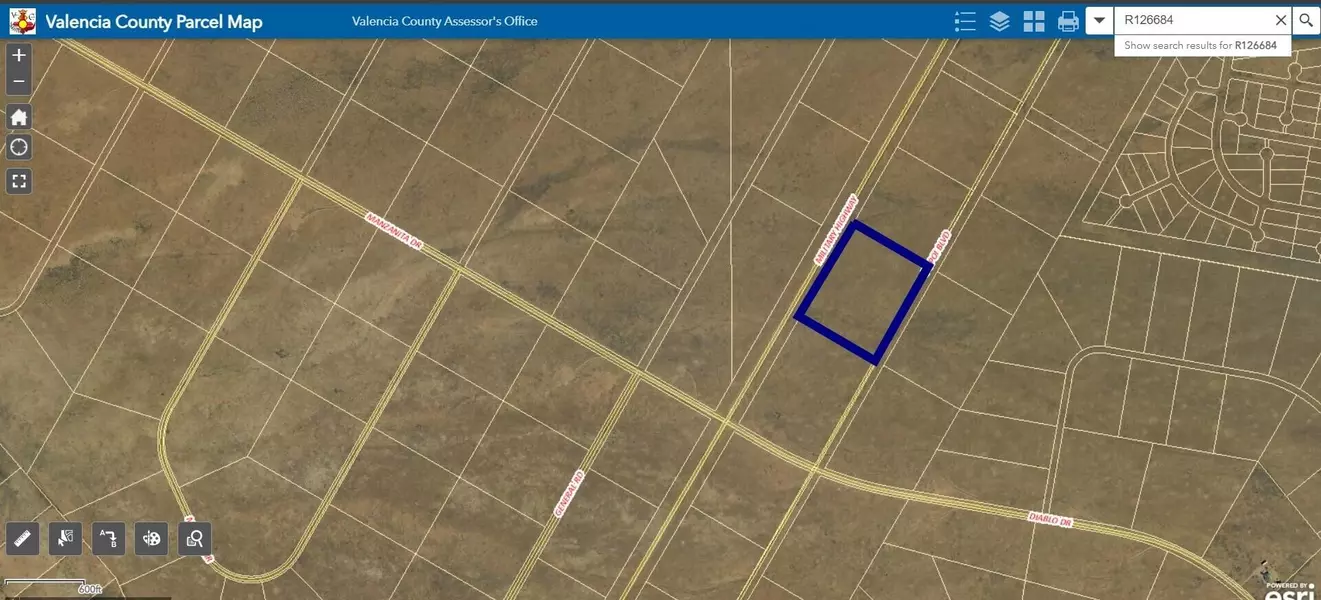Expand the search source dropdown arrow
1321x600 pixels.
[x=1100, y=20]
